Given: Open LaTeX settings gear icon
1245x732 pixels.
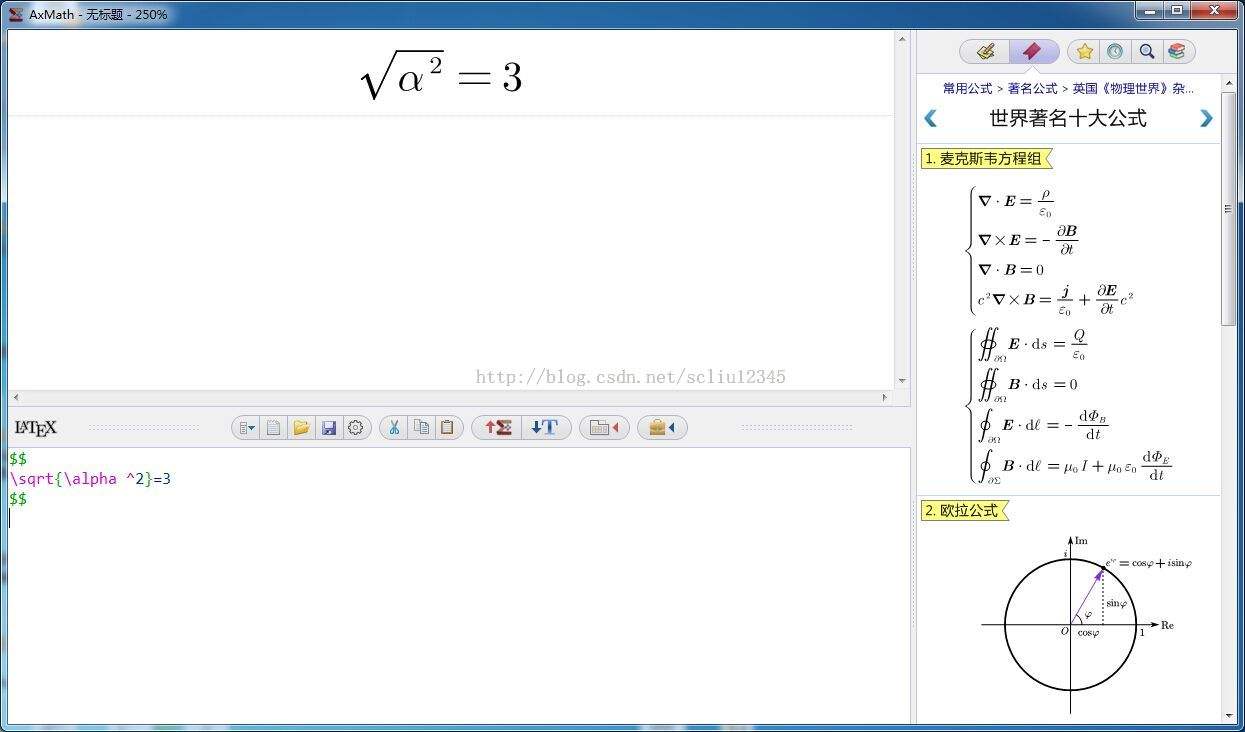Looking at the screenshot, I should coord(355,428).
